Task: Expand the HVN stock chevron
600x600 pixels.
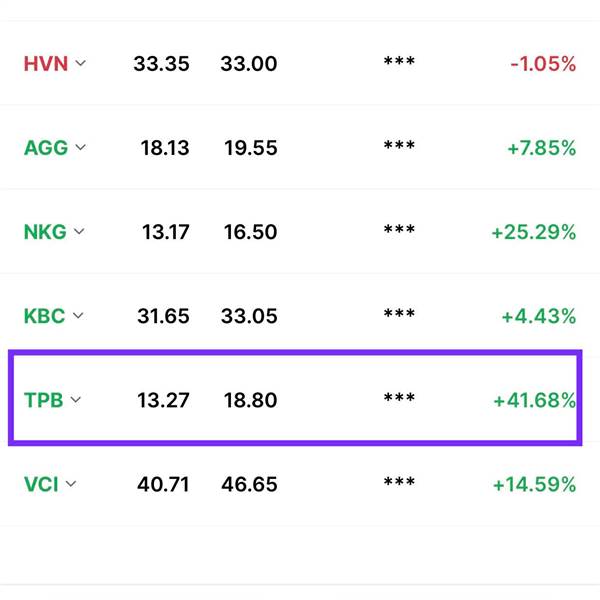Action: pyautogui.click(x=80, y=63)
